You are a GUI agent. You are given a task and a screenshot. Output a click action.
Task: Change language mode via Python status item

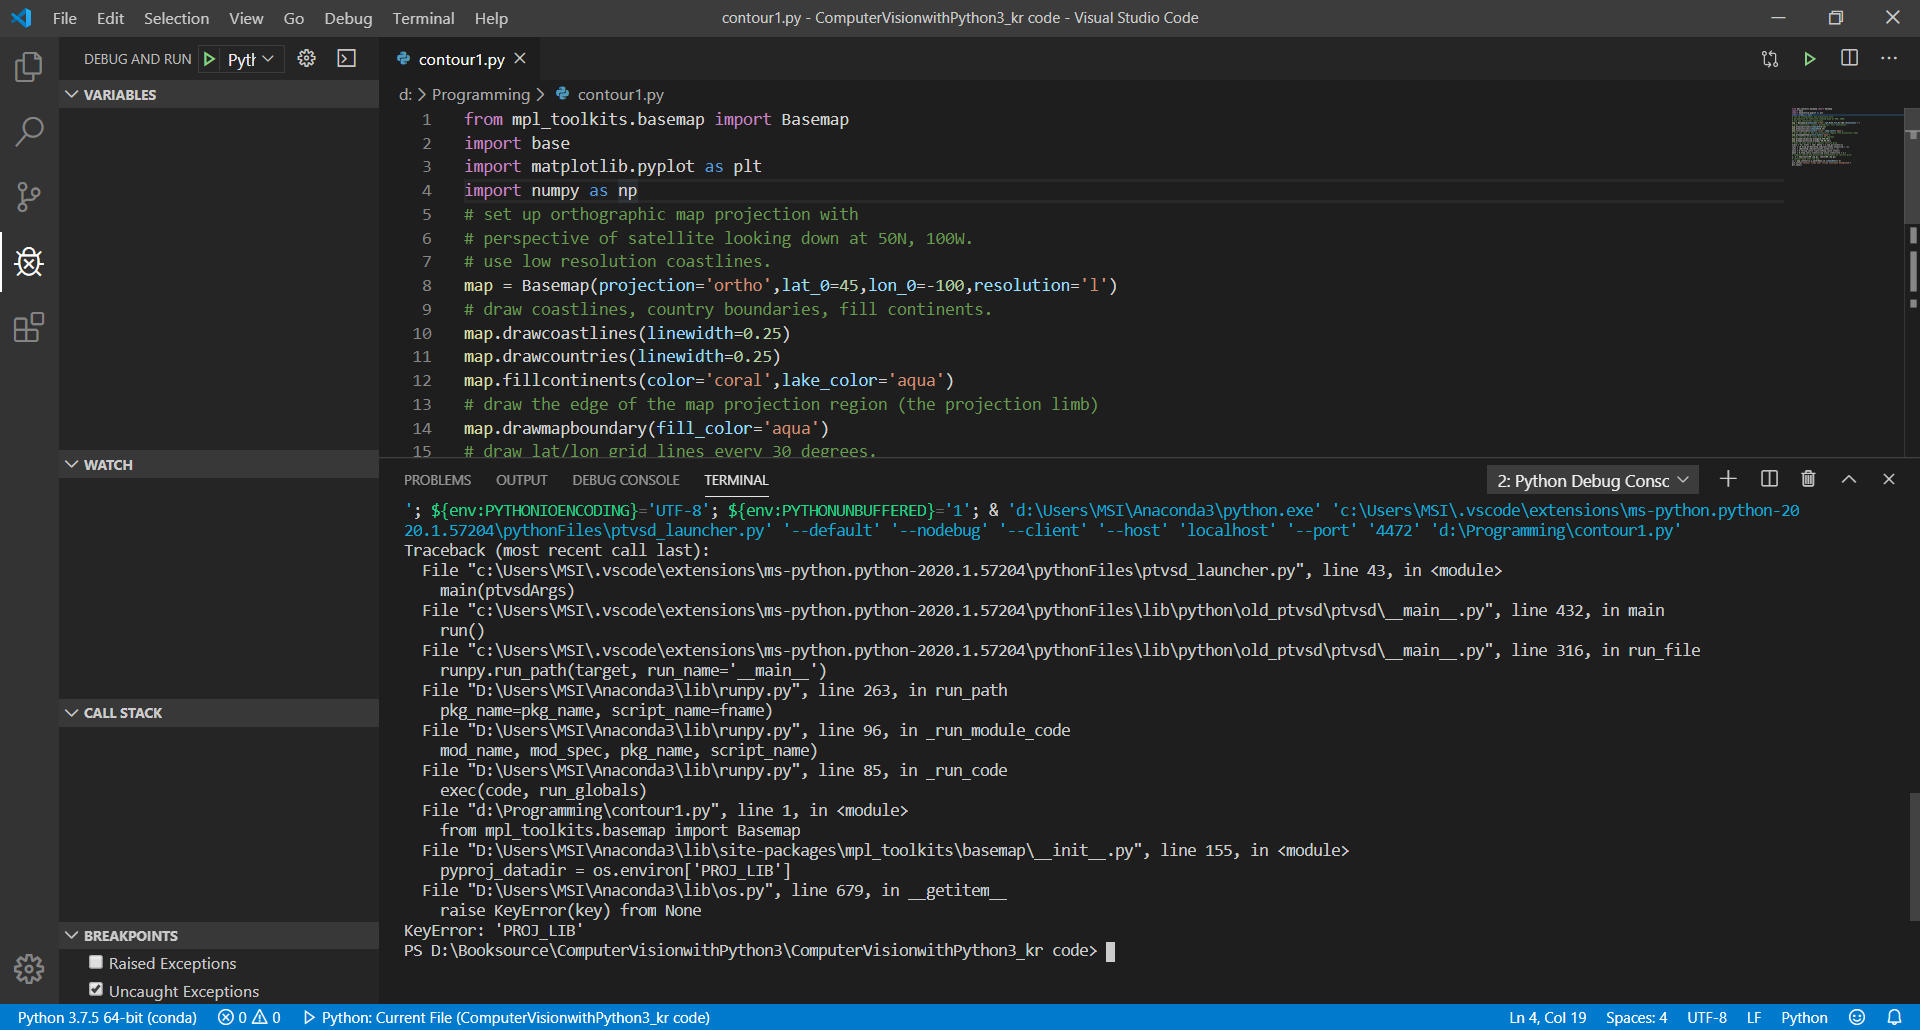(1804, 1017)
